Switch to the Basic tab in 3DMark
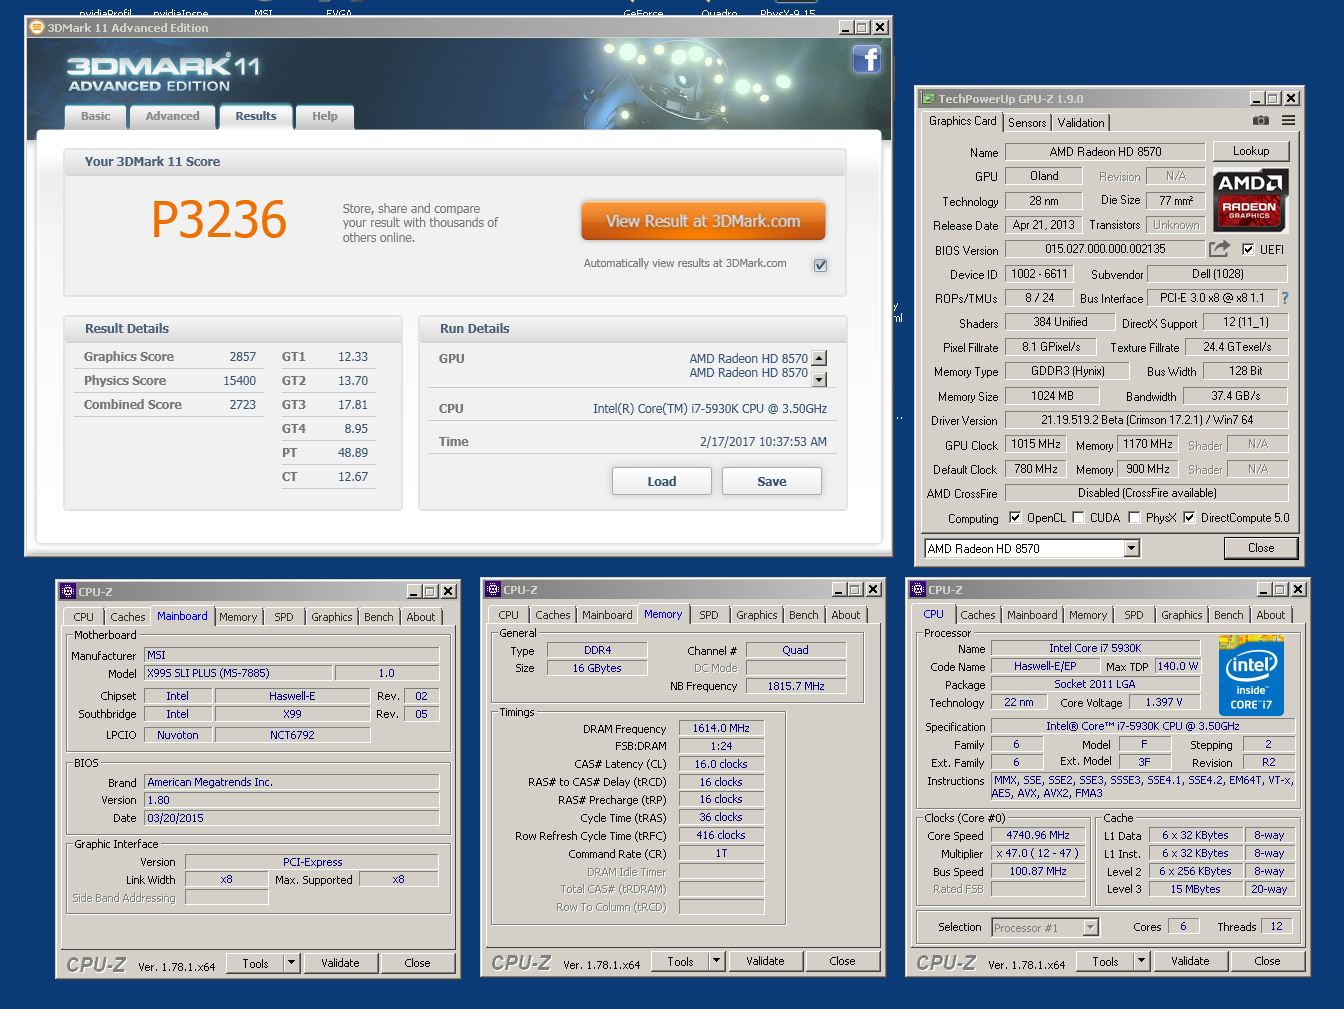Image resolution: width=1344 pixels, height=1009 pixels. [x=96, y=116]
